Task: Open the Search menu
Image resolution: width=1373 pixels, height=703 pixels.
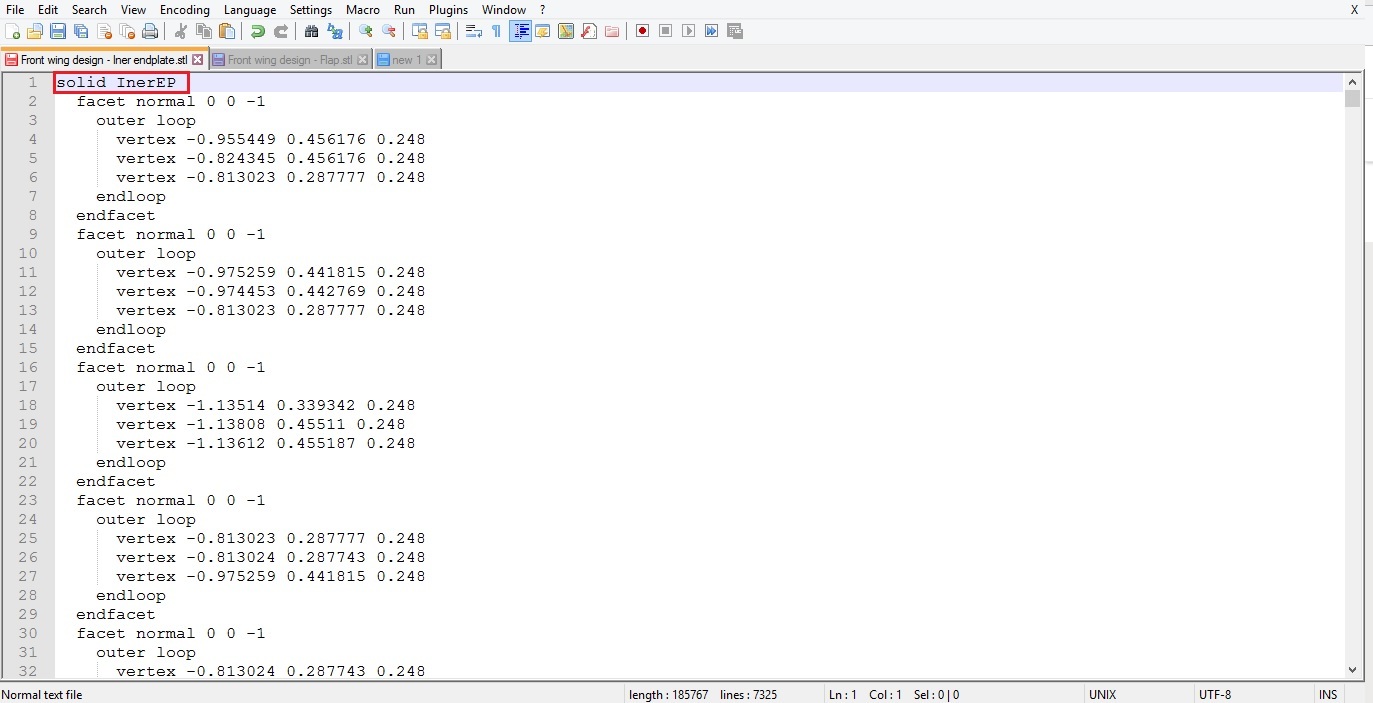Action: 89,9
